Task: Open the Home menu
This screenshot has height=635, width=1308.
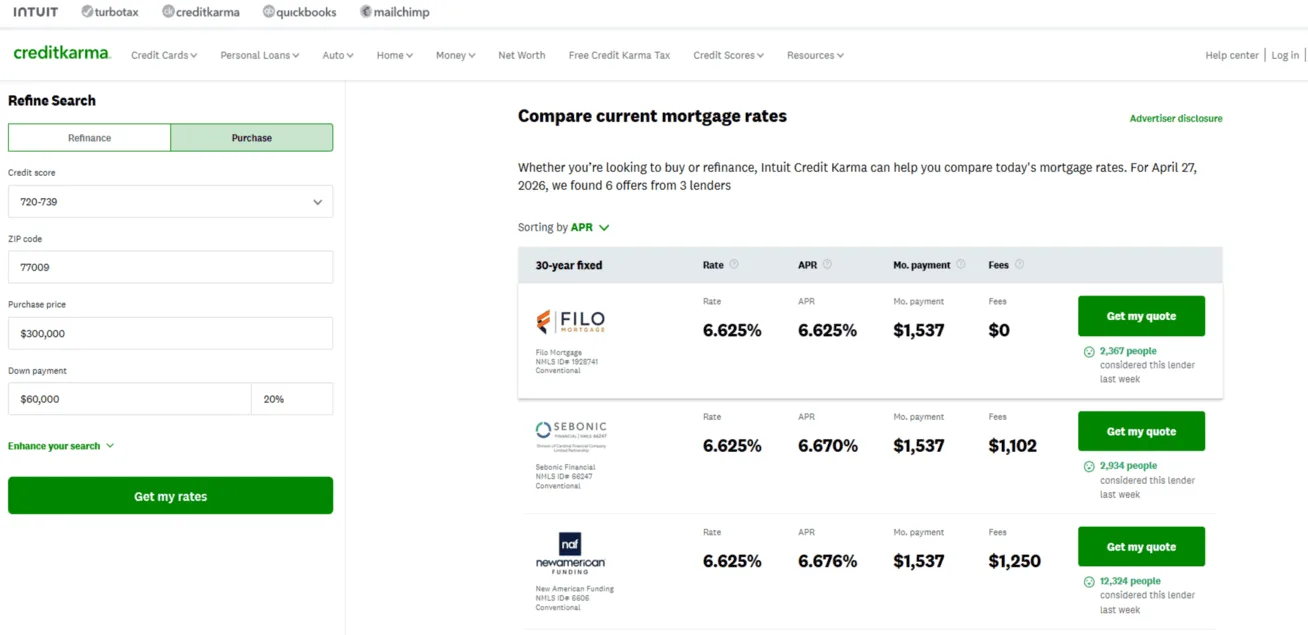Action: pos(395,56)
